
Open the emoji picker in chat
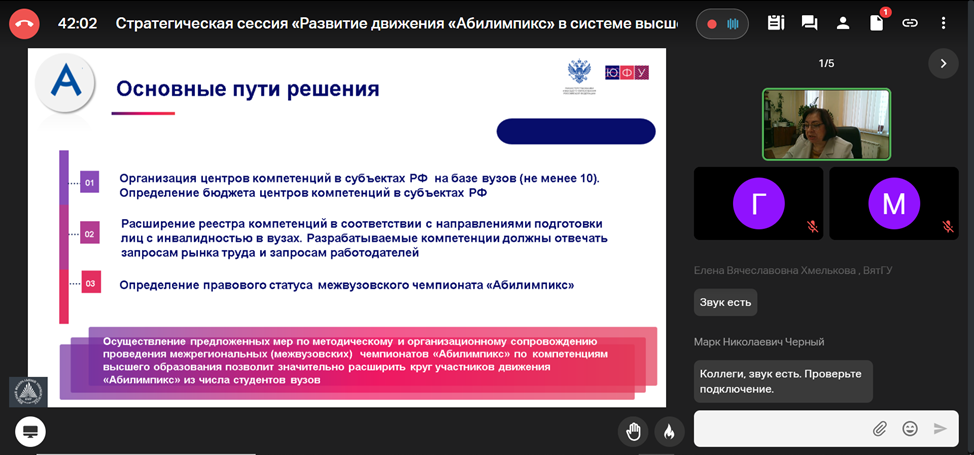click(910, 428)
